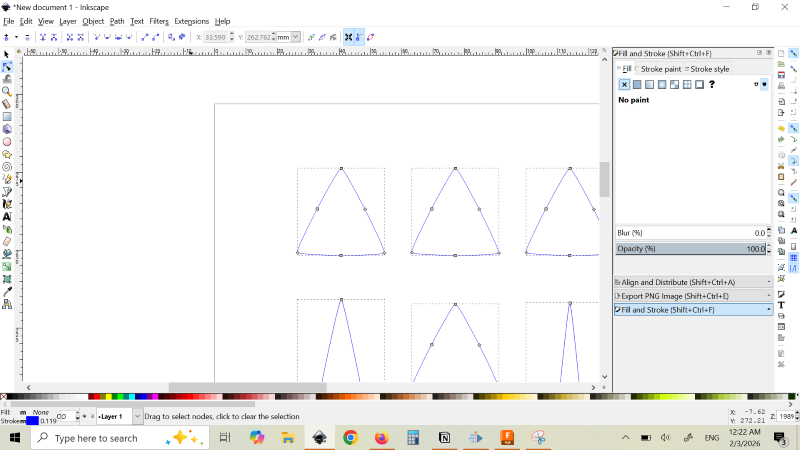Adjust the X coordinate stepper
Screen dimensions: 800x450
232,37
